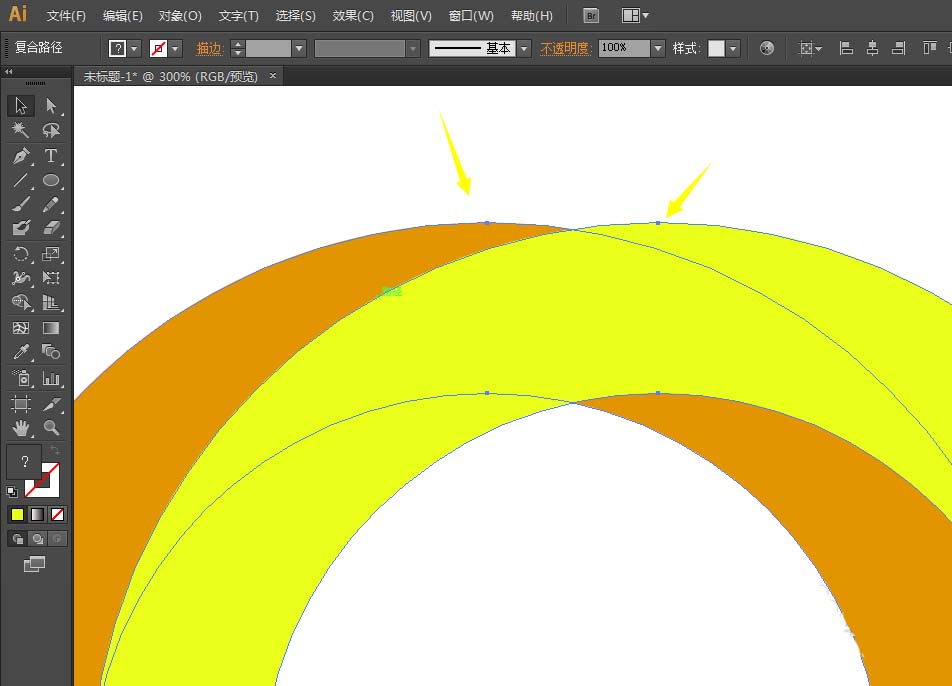This screenshot has height=686, width=952.
Task: Click the 描边 stroke panel link
Action: [210, 48]
